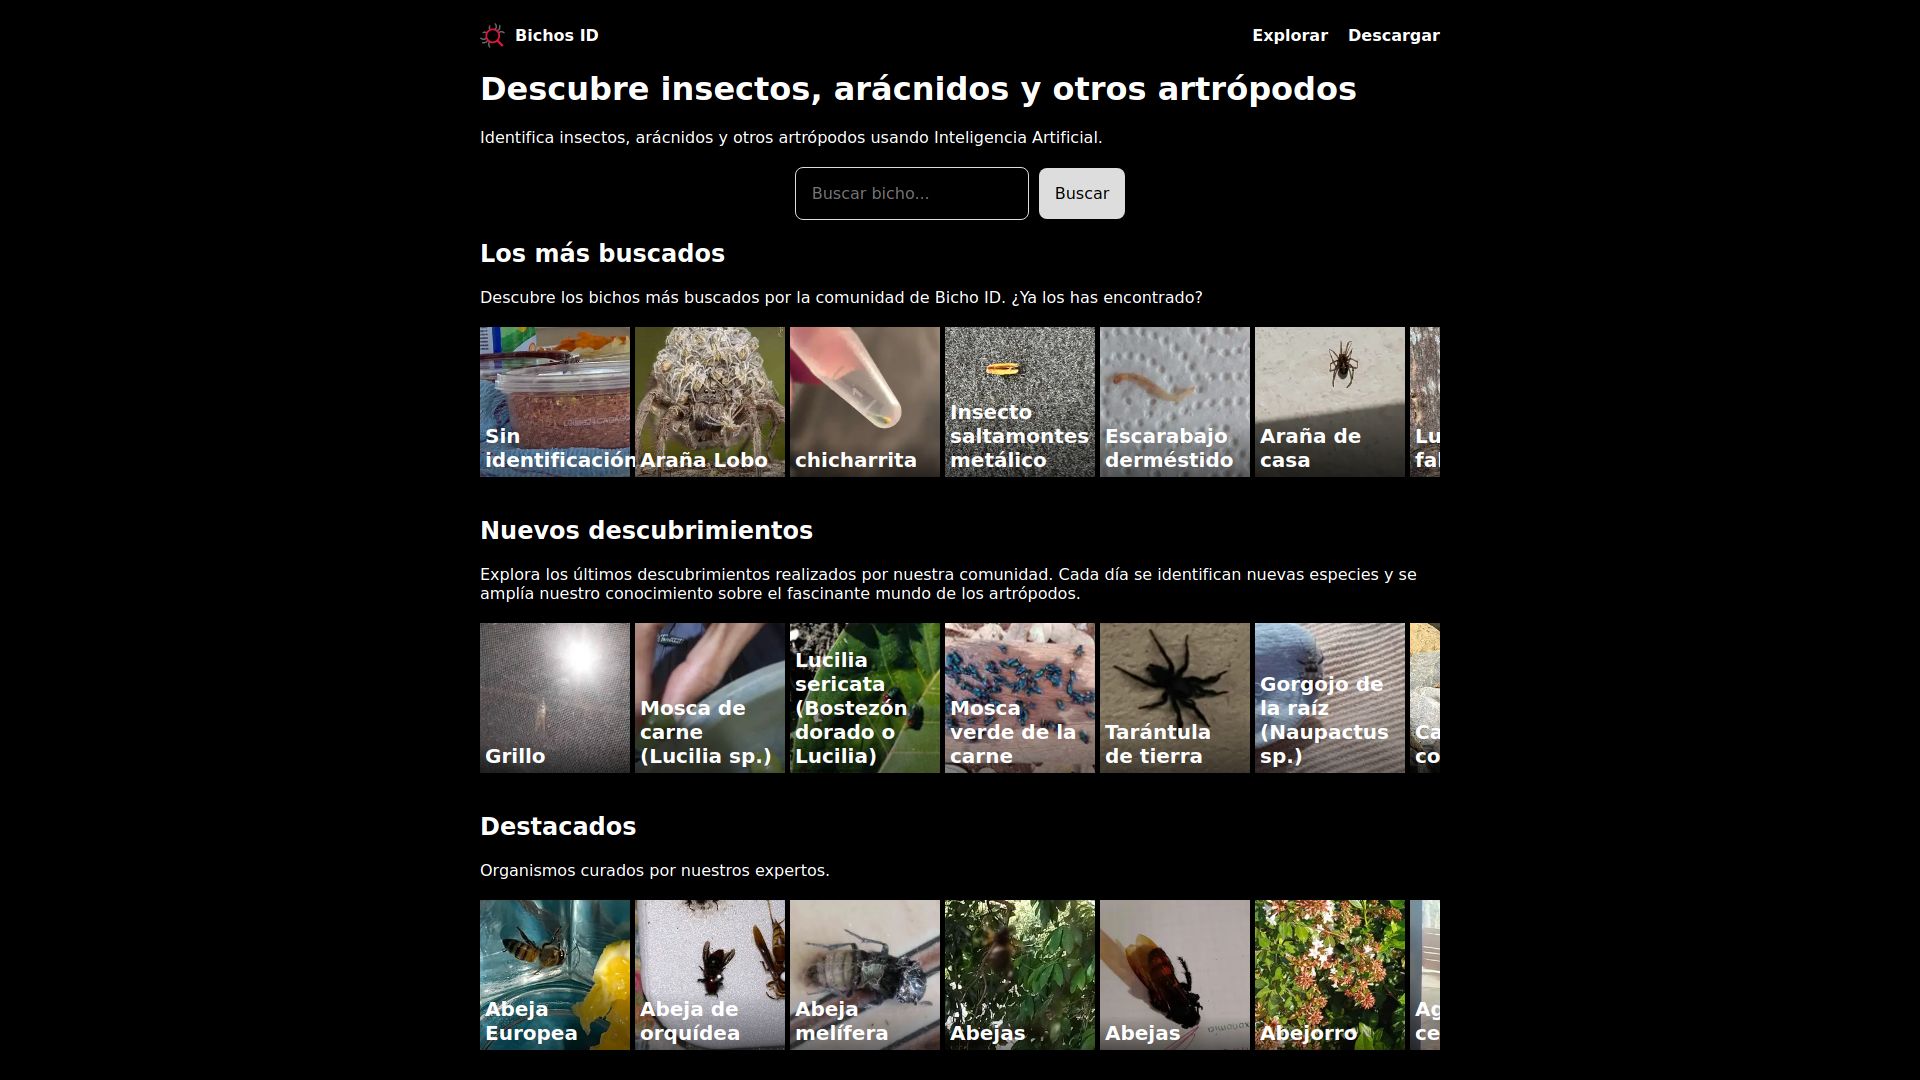Select the chicharrita card

864,402
